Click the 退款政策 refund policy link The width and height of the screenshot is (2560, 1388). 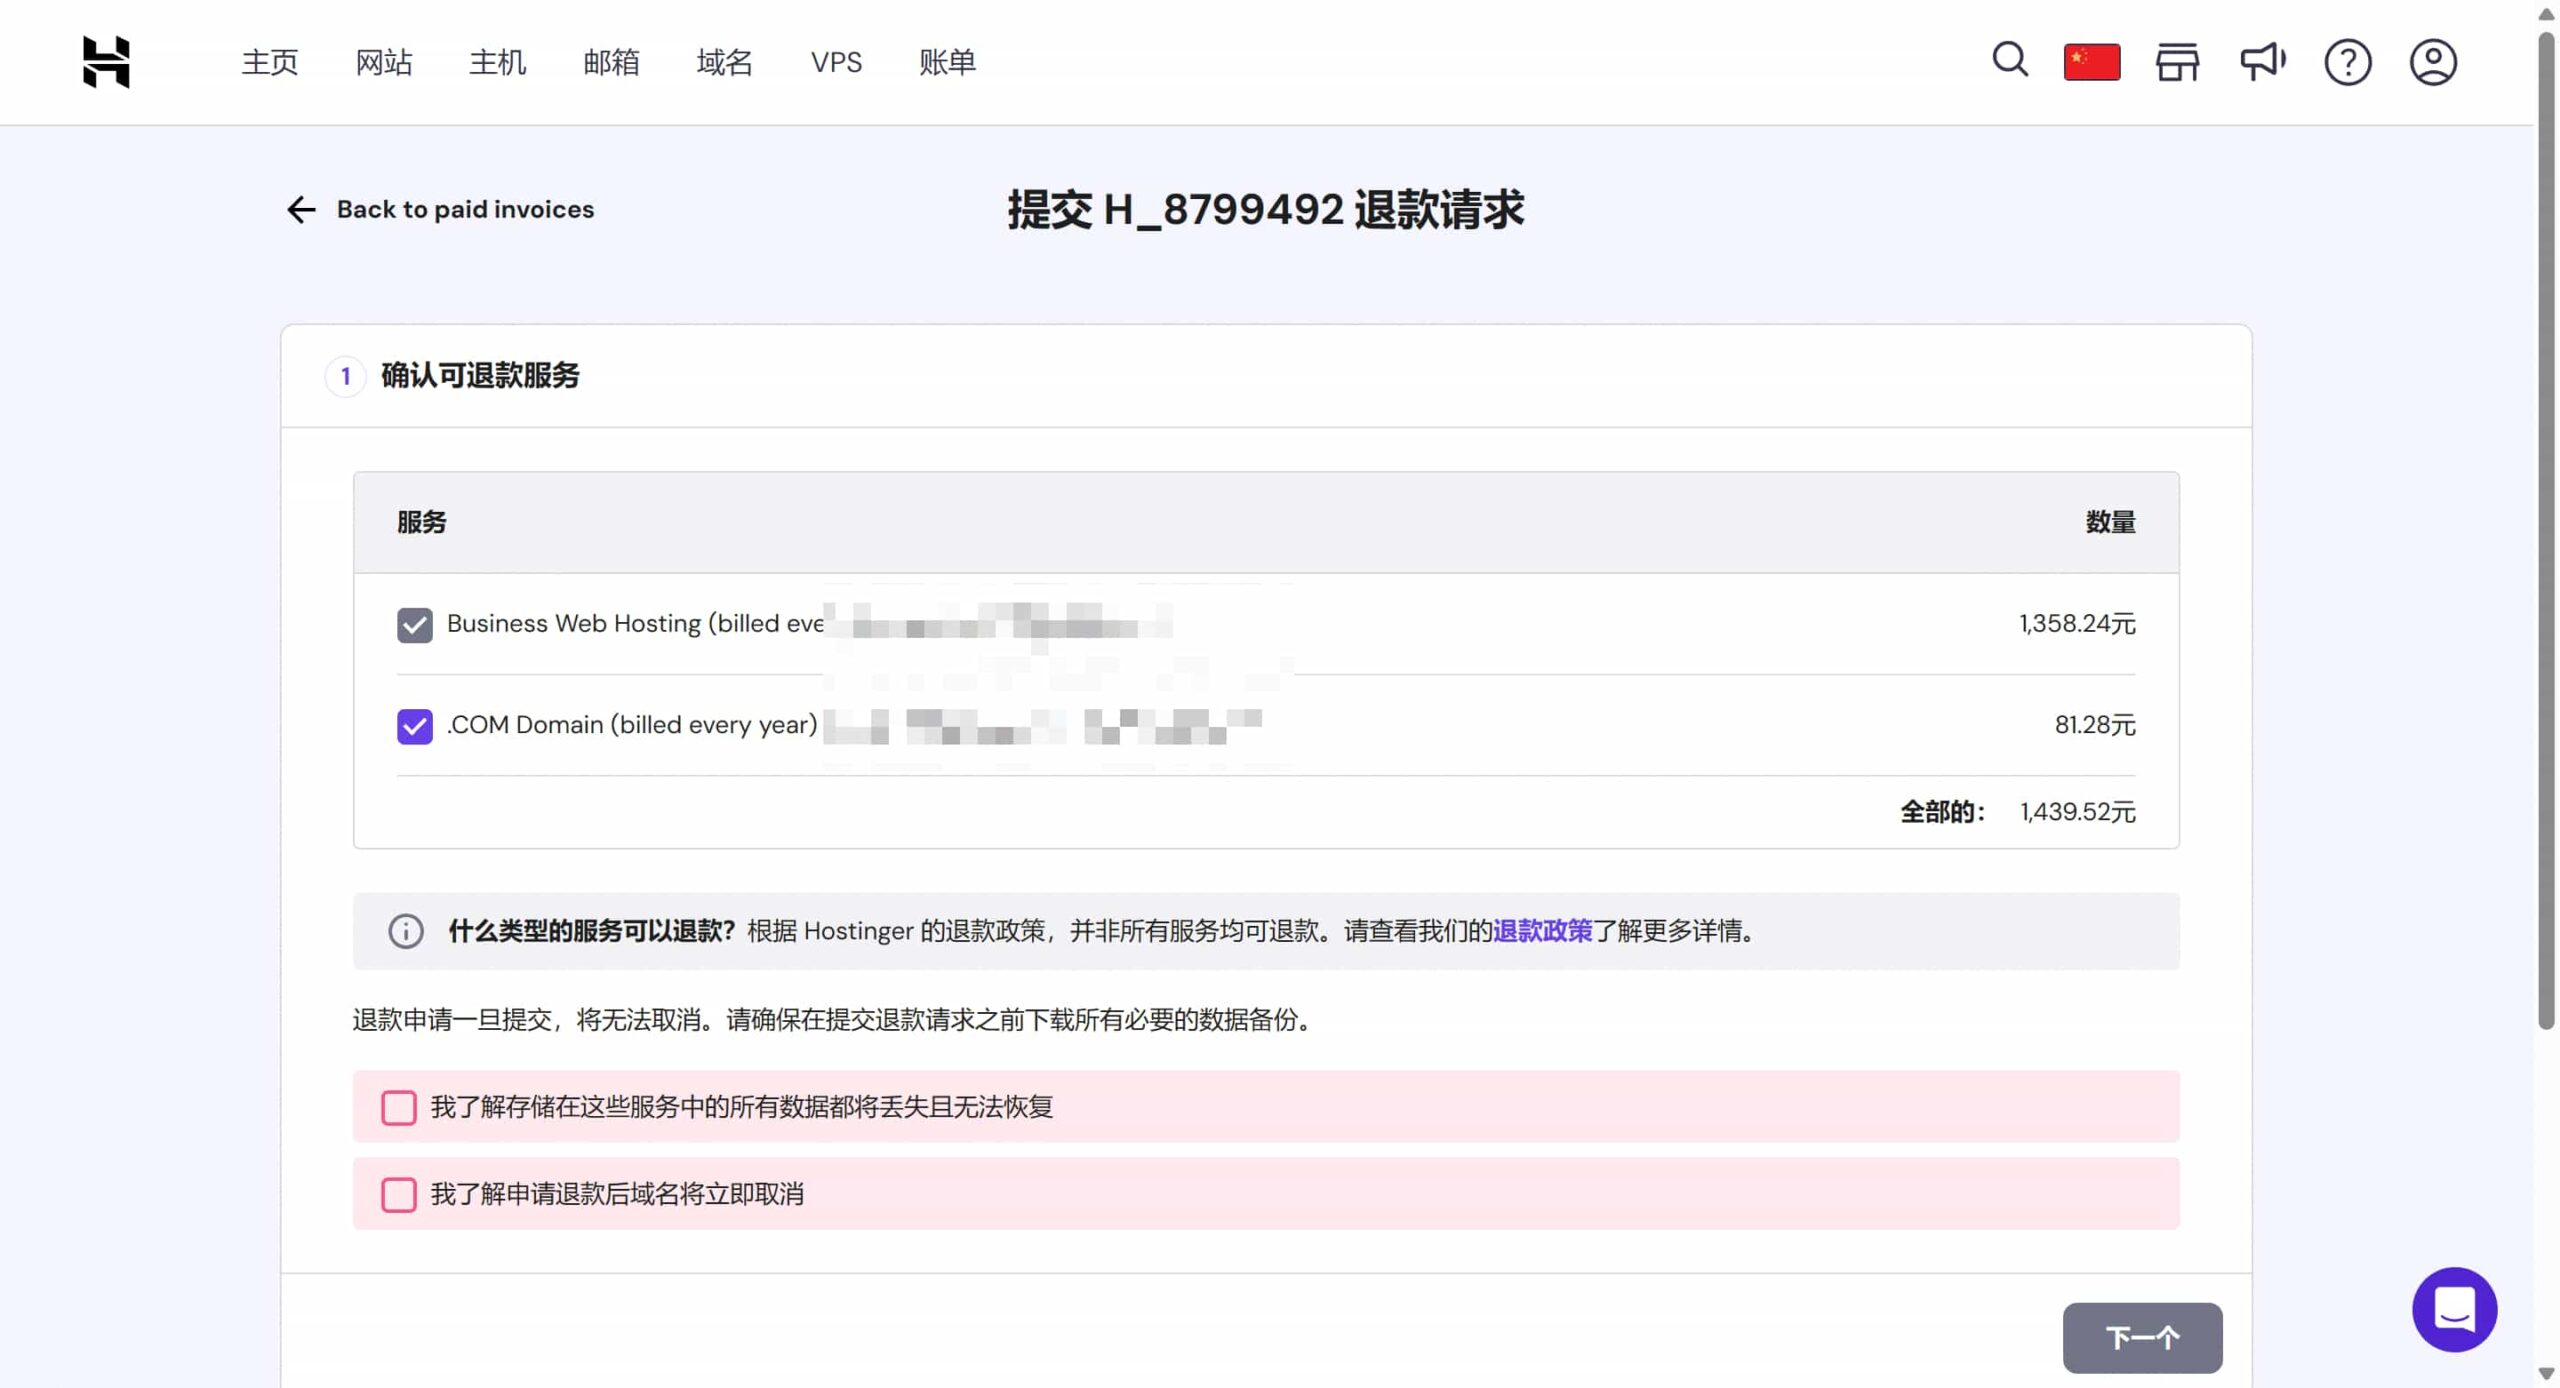point(1541,931)
